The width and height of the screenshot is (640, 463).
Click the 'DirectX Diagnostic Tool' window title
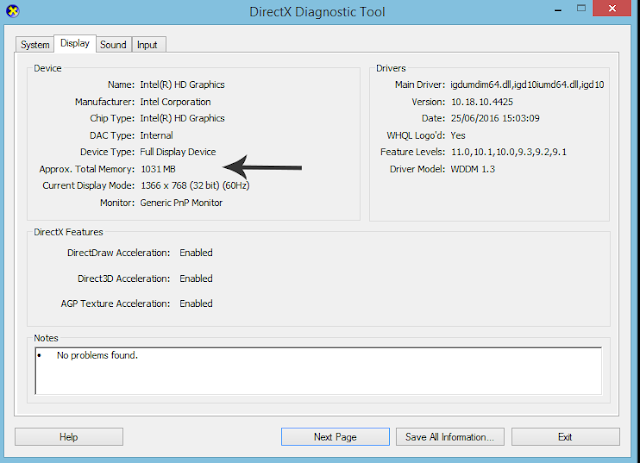317,12
